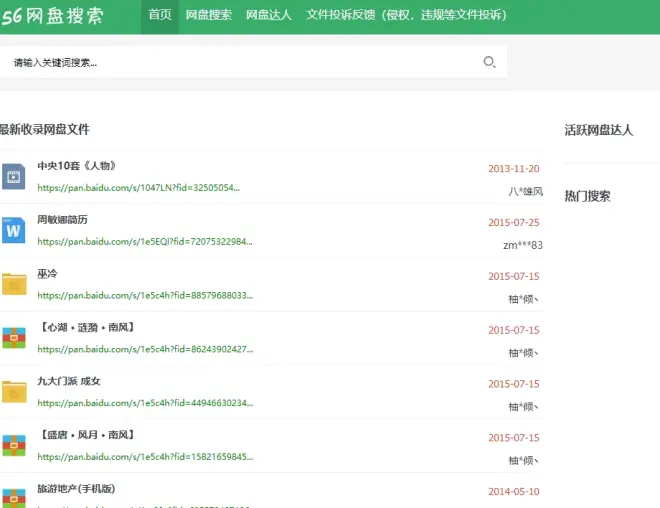Open the 网盘达人 navigation item
The image size is (660, 508).
point(269,16)
